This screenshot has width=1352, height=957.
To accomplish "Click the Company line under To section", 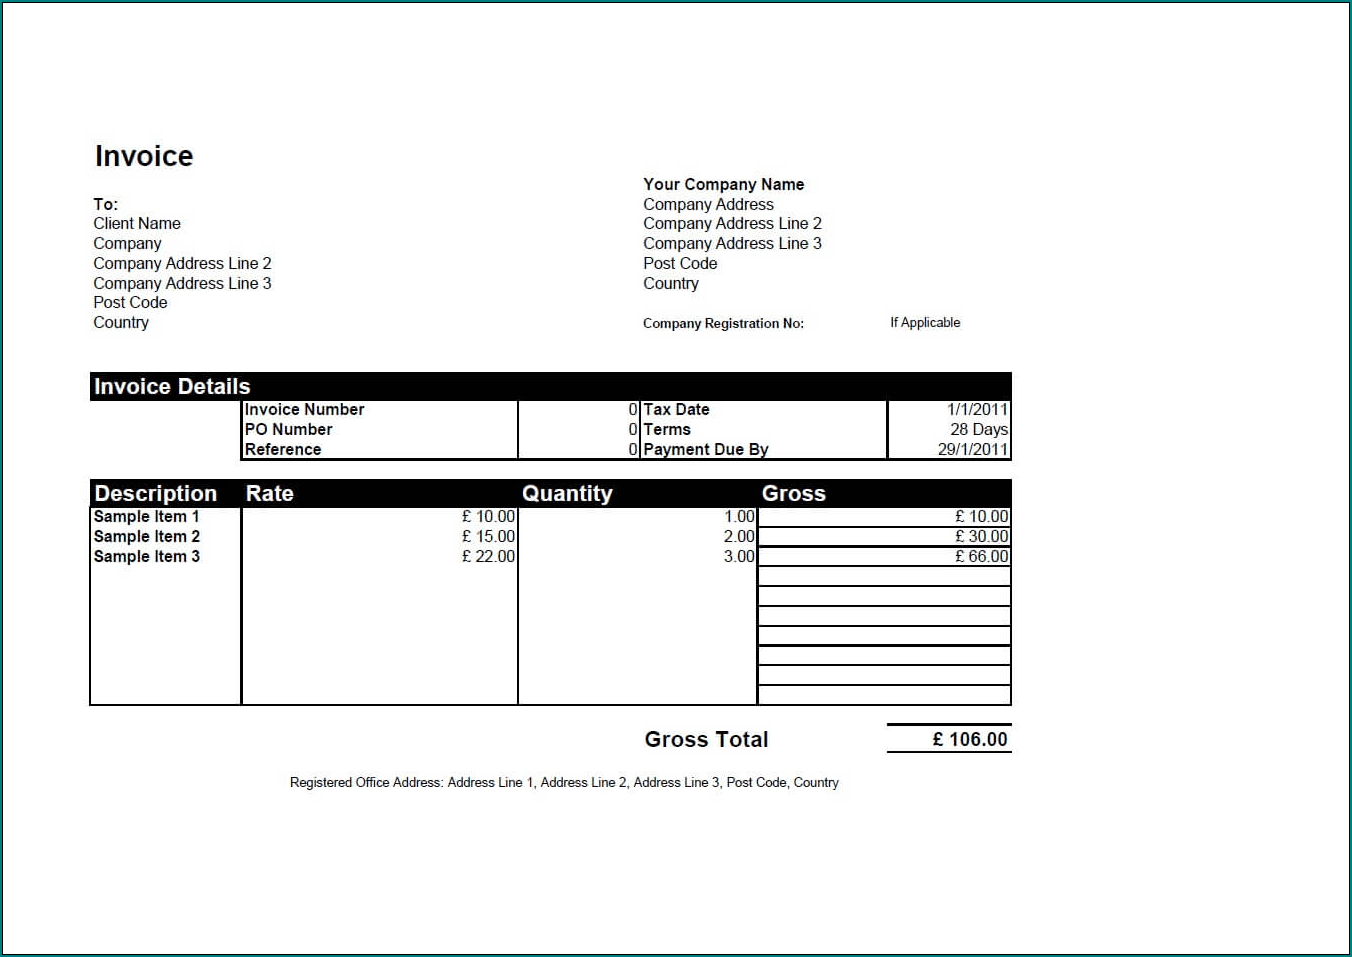I will coord(127,243).
